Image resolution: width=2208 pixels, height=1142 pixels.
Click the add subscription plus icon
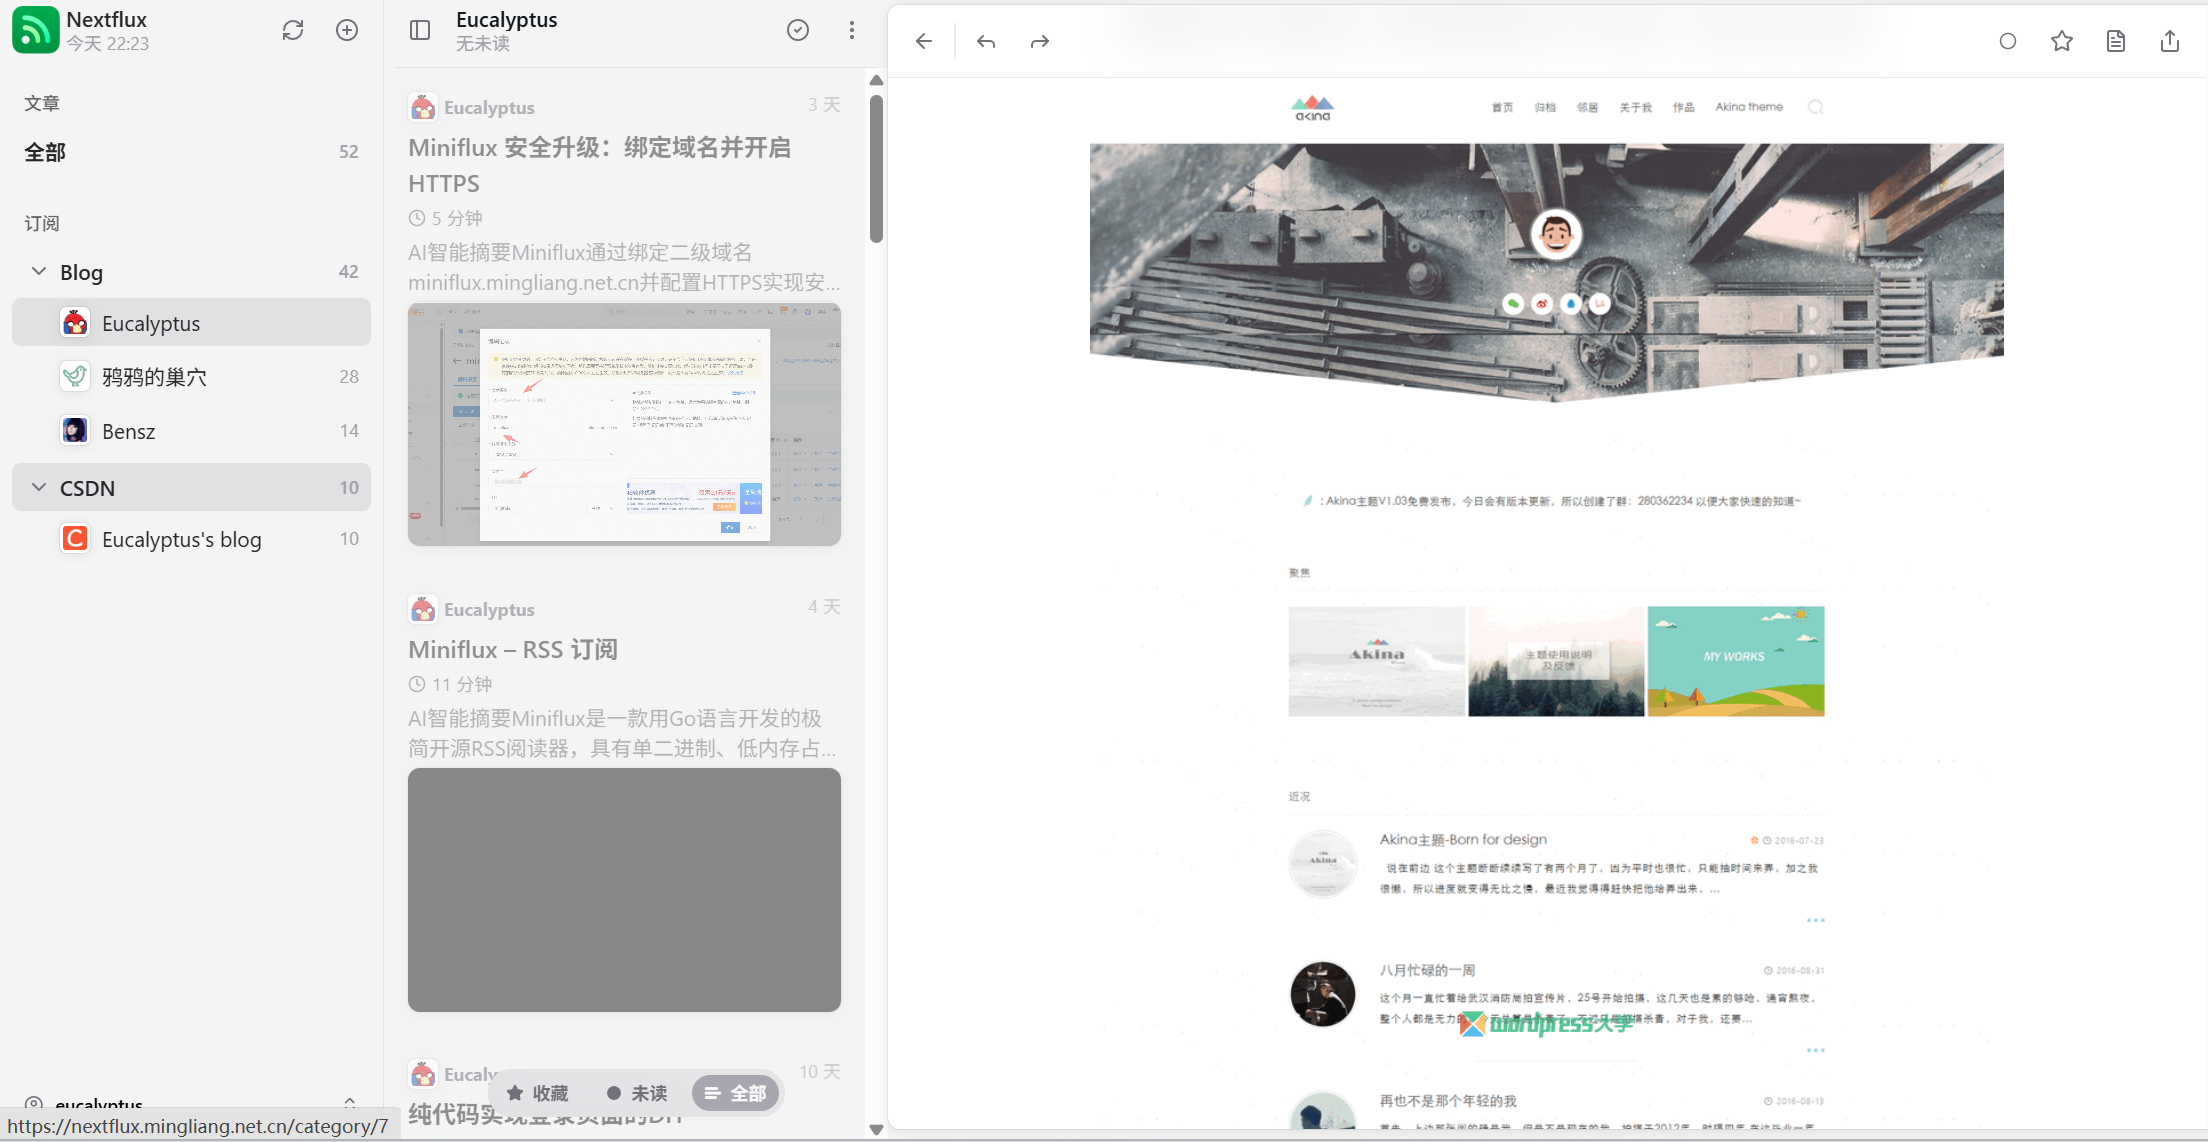tap(347, 30)
